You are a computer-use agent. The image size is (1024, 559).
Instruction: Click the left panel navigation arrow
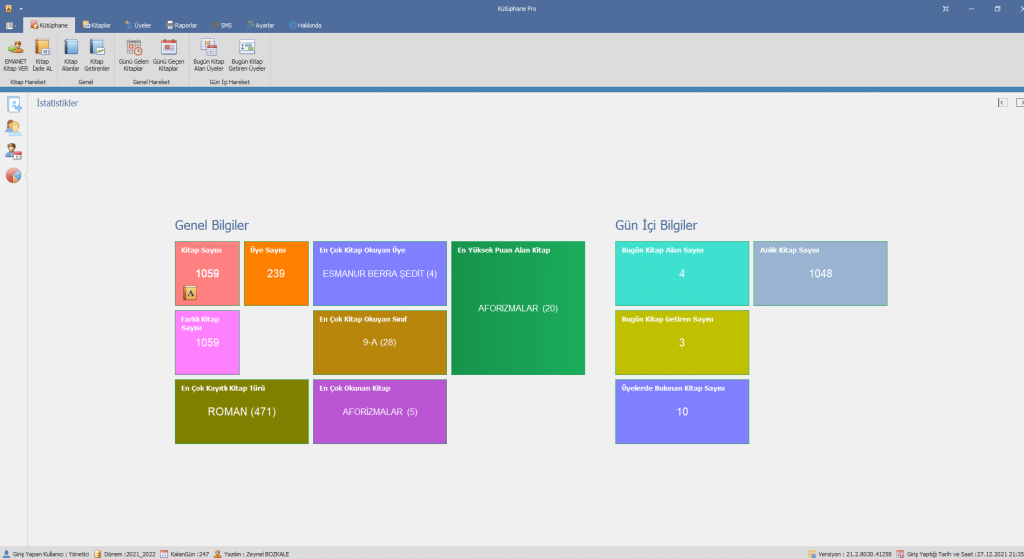point(1002,103)
